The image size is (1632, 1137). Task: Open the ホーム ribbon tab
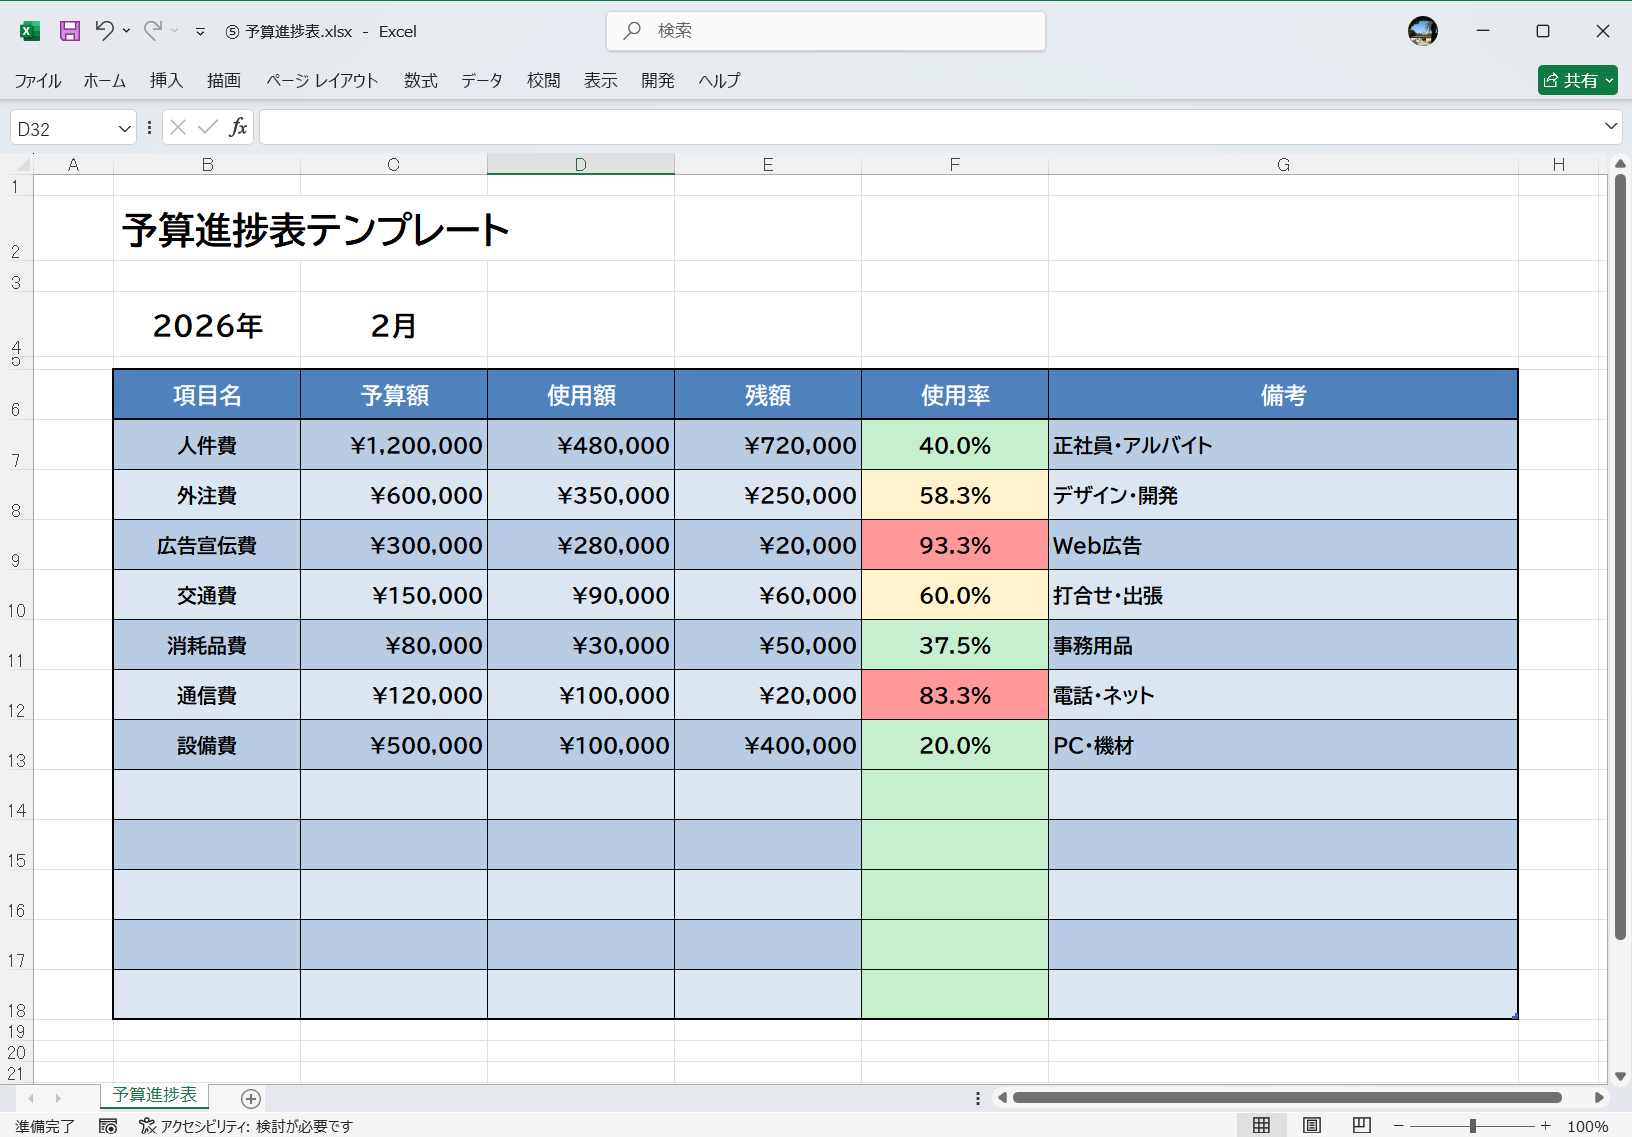pos(104,80)
